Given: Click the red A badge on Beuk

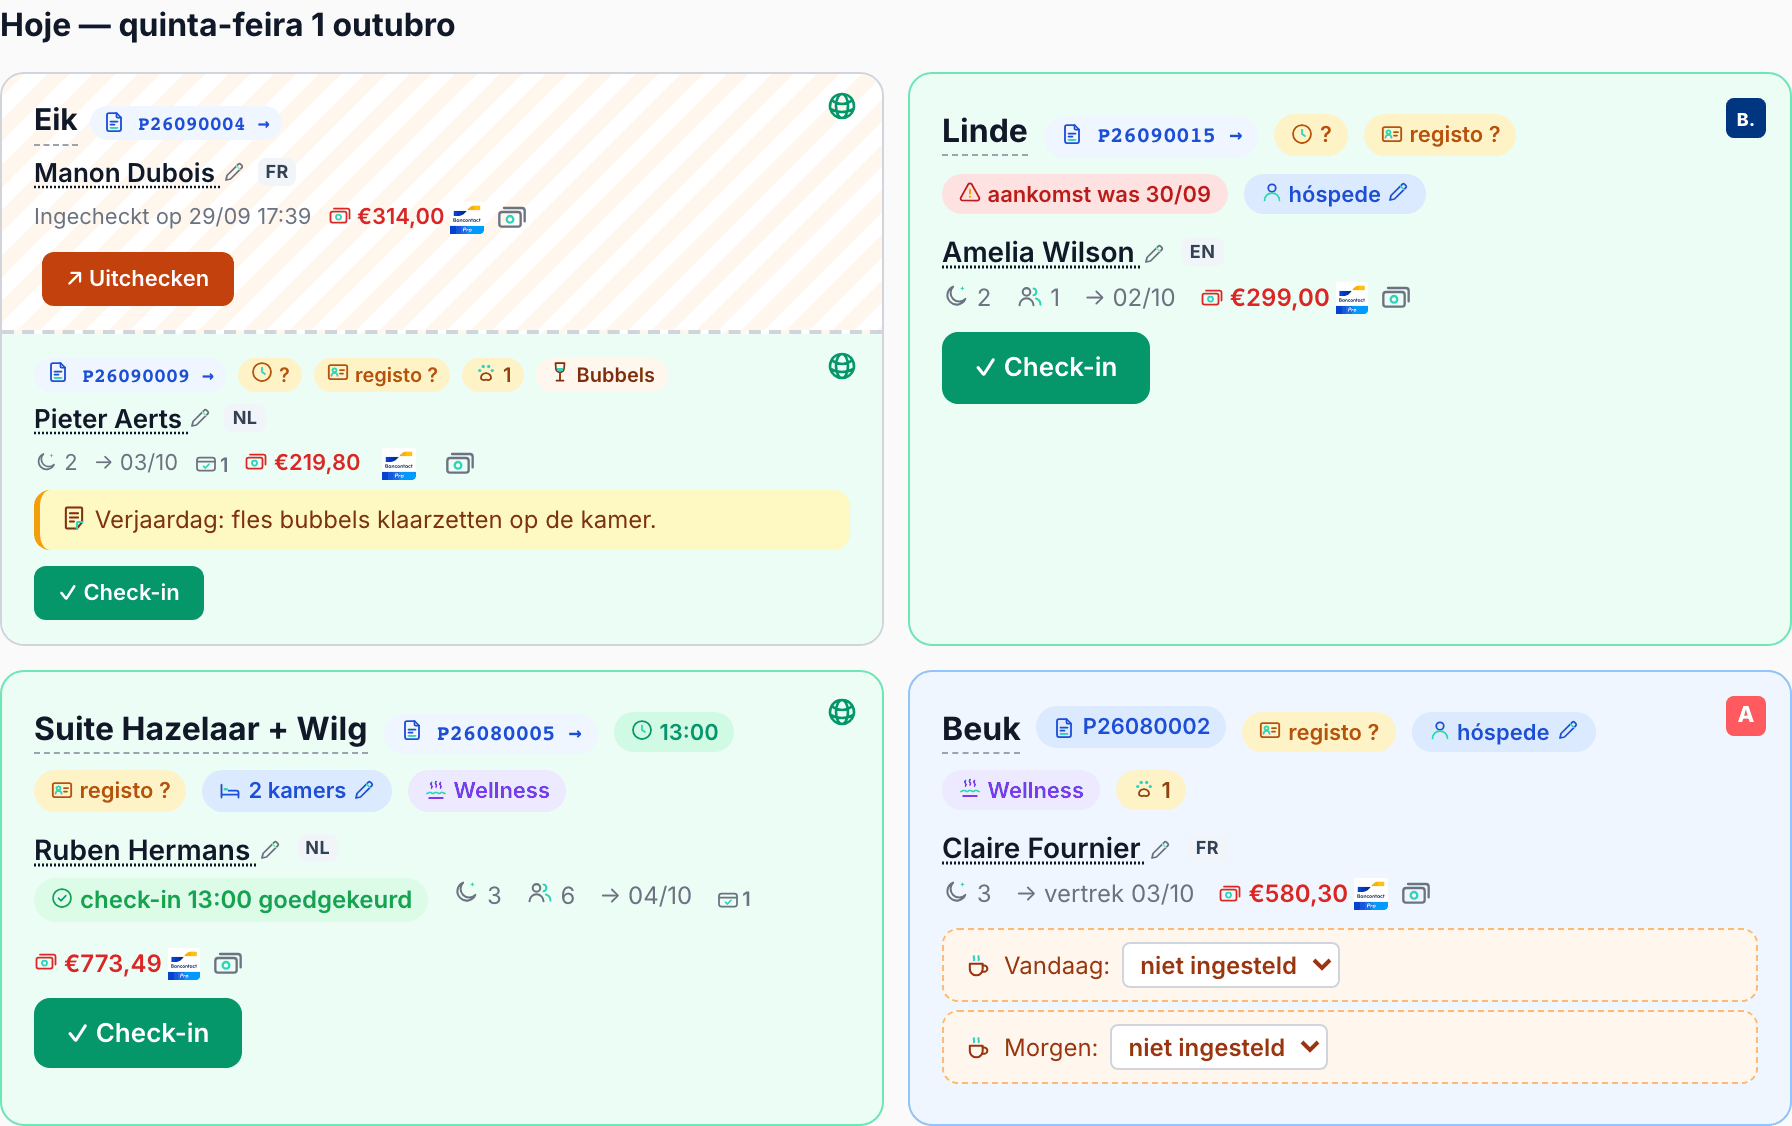Looking at the screenshot, I should click(x=1745, y=715).
